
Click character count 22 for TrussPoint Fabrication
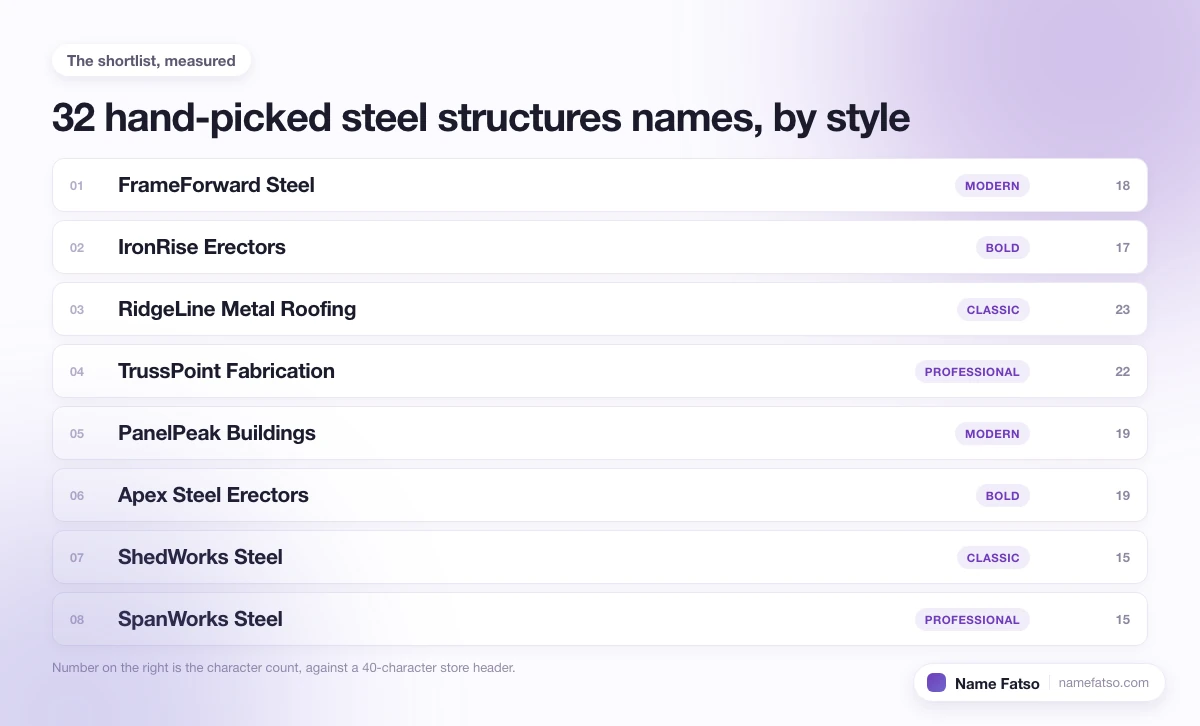click(1123, 372)
